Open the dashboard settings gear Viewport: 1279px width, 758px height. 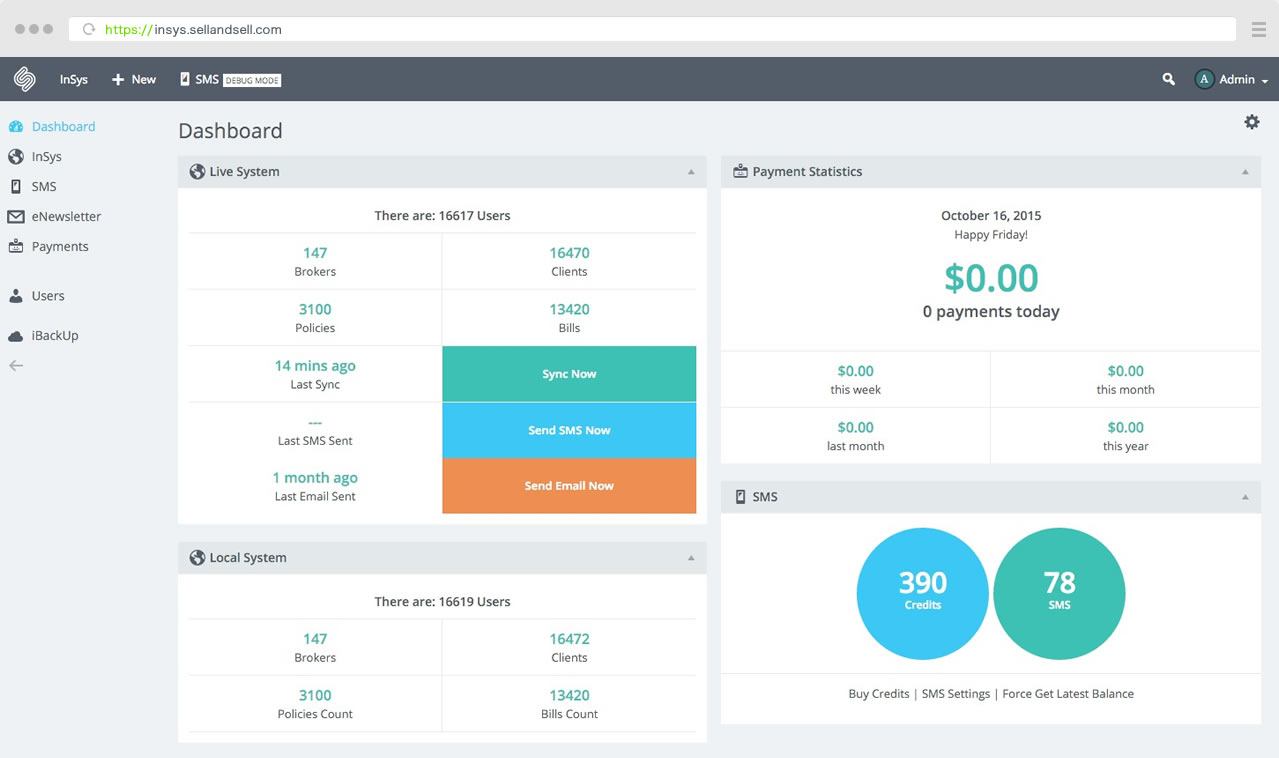tap(1252, 121)
